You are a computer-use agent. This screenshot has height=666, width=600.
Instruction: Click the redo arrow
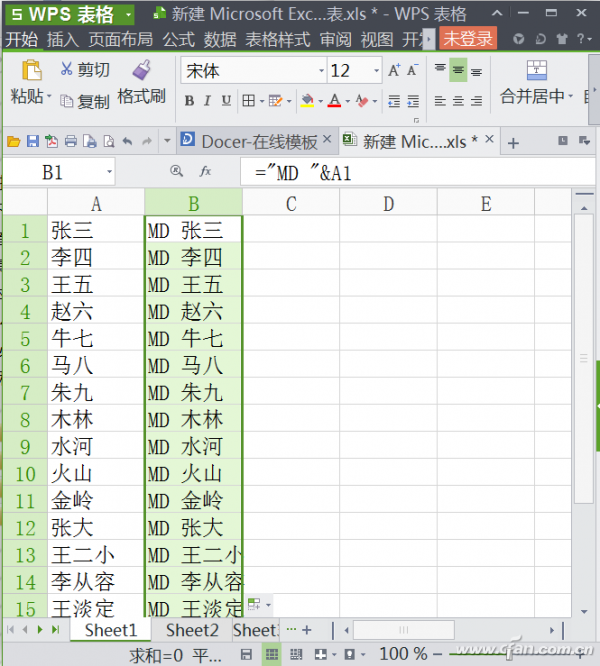coord(146,141)
